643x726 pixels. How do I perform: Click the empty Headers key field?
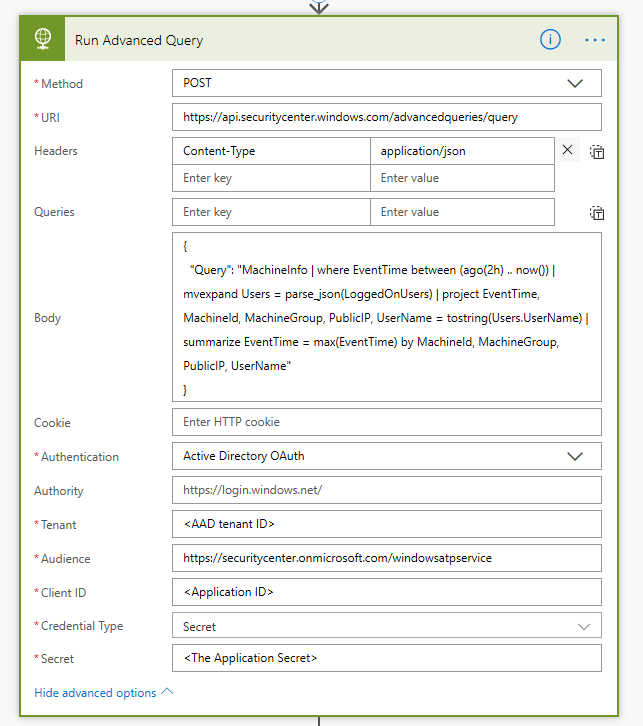click(270, 178)
